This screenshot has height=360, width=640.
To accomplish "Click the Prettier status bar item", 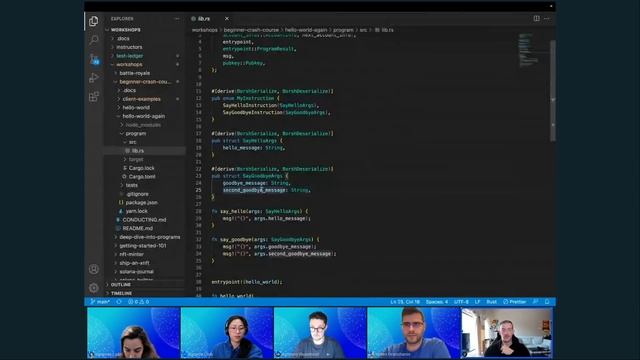I will [x=514, y=302].
